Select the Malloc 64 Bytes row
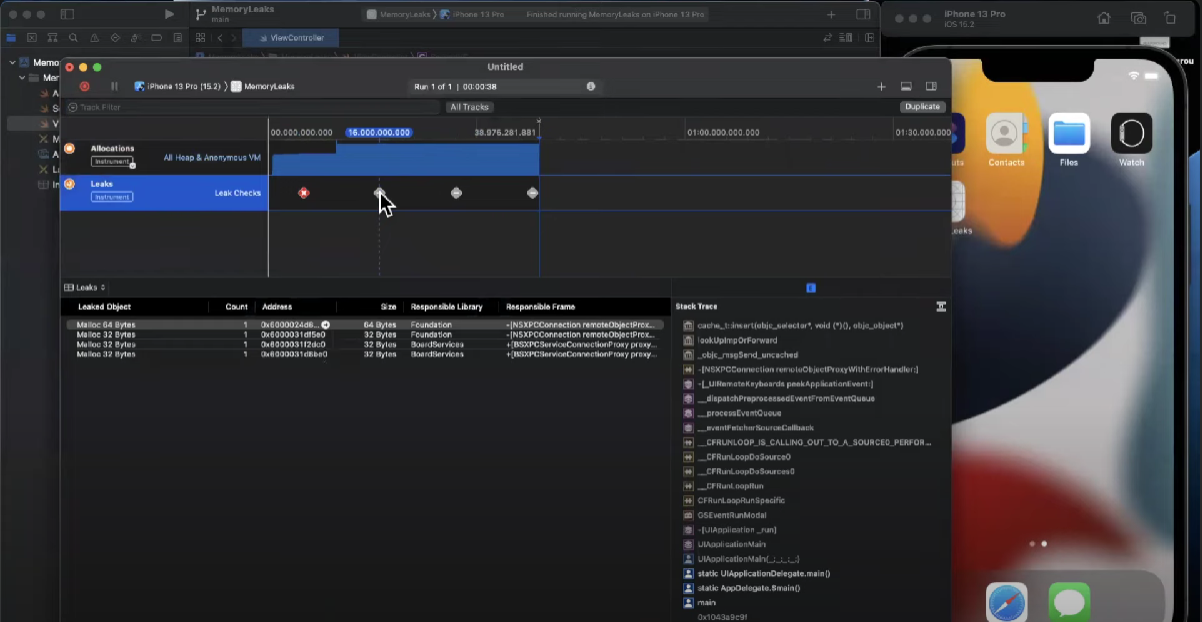This screenshot has width=1202, height=622. click(x=366, y=325)
